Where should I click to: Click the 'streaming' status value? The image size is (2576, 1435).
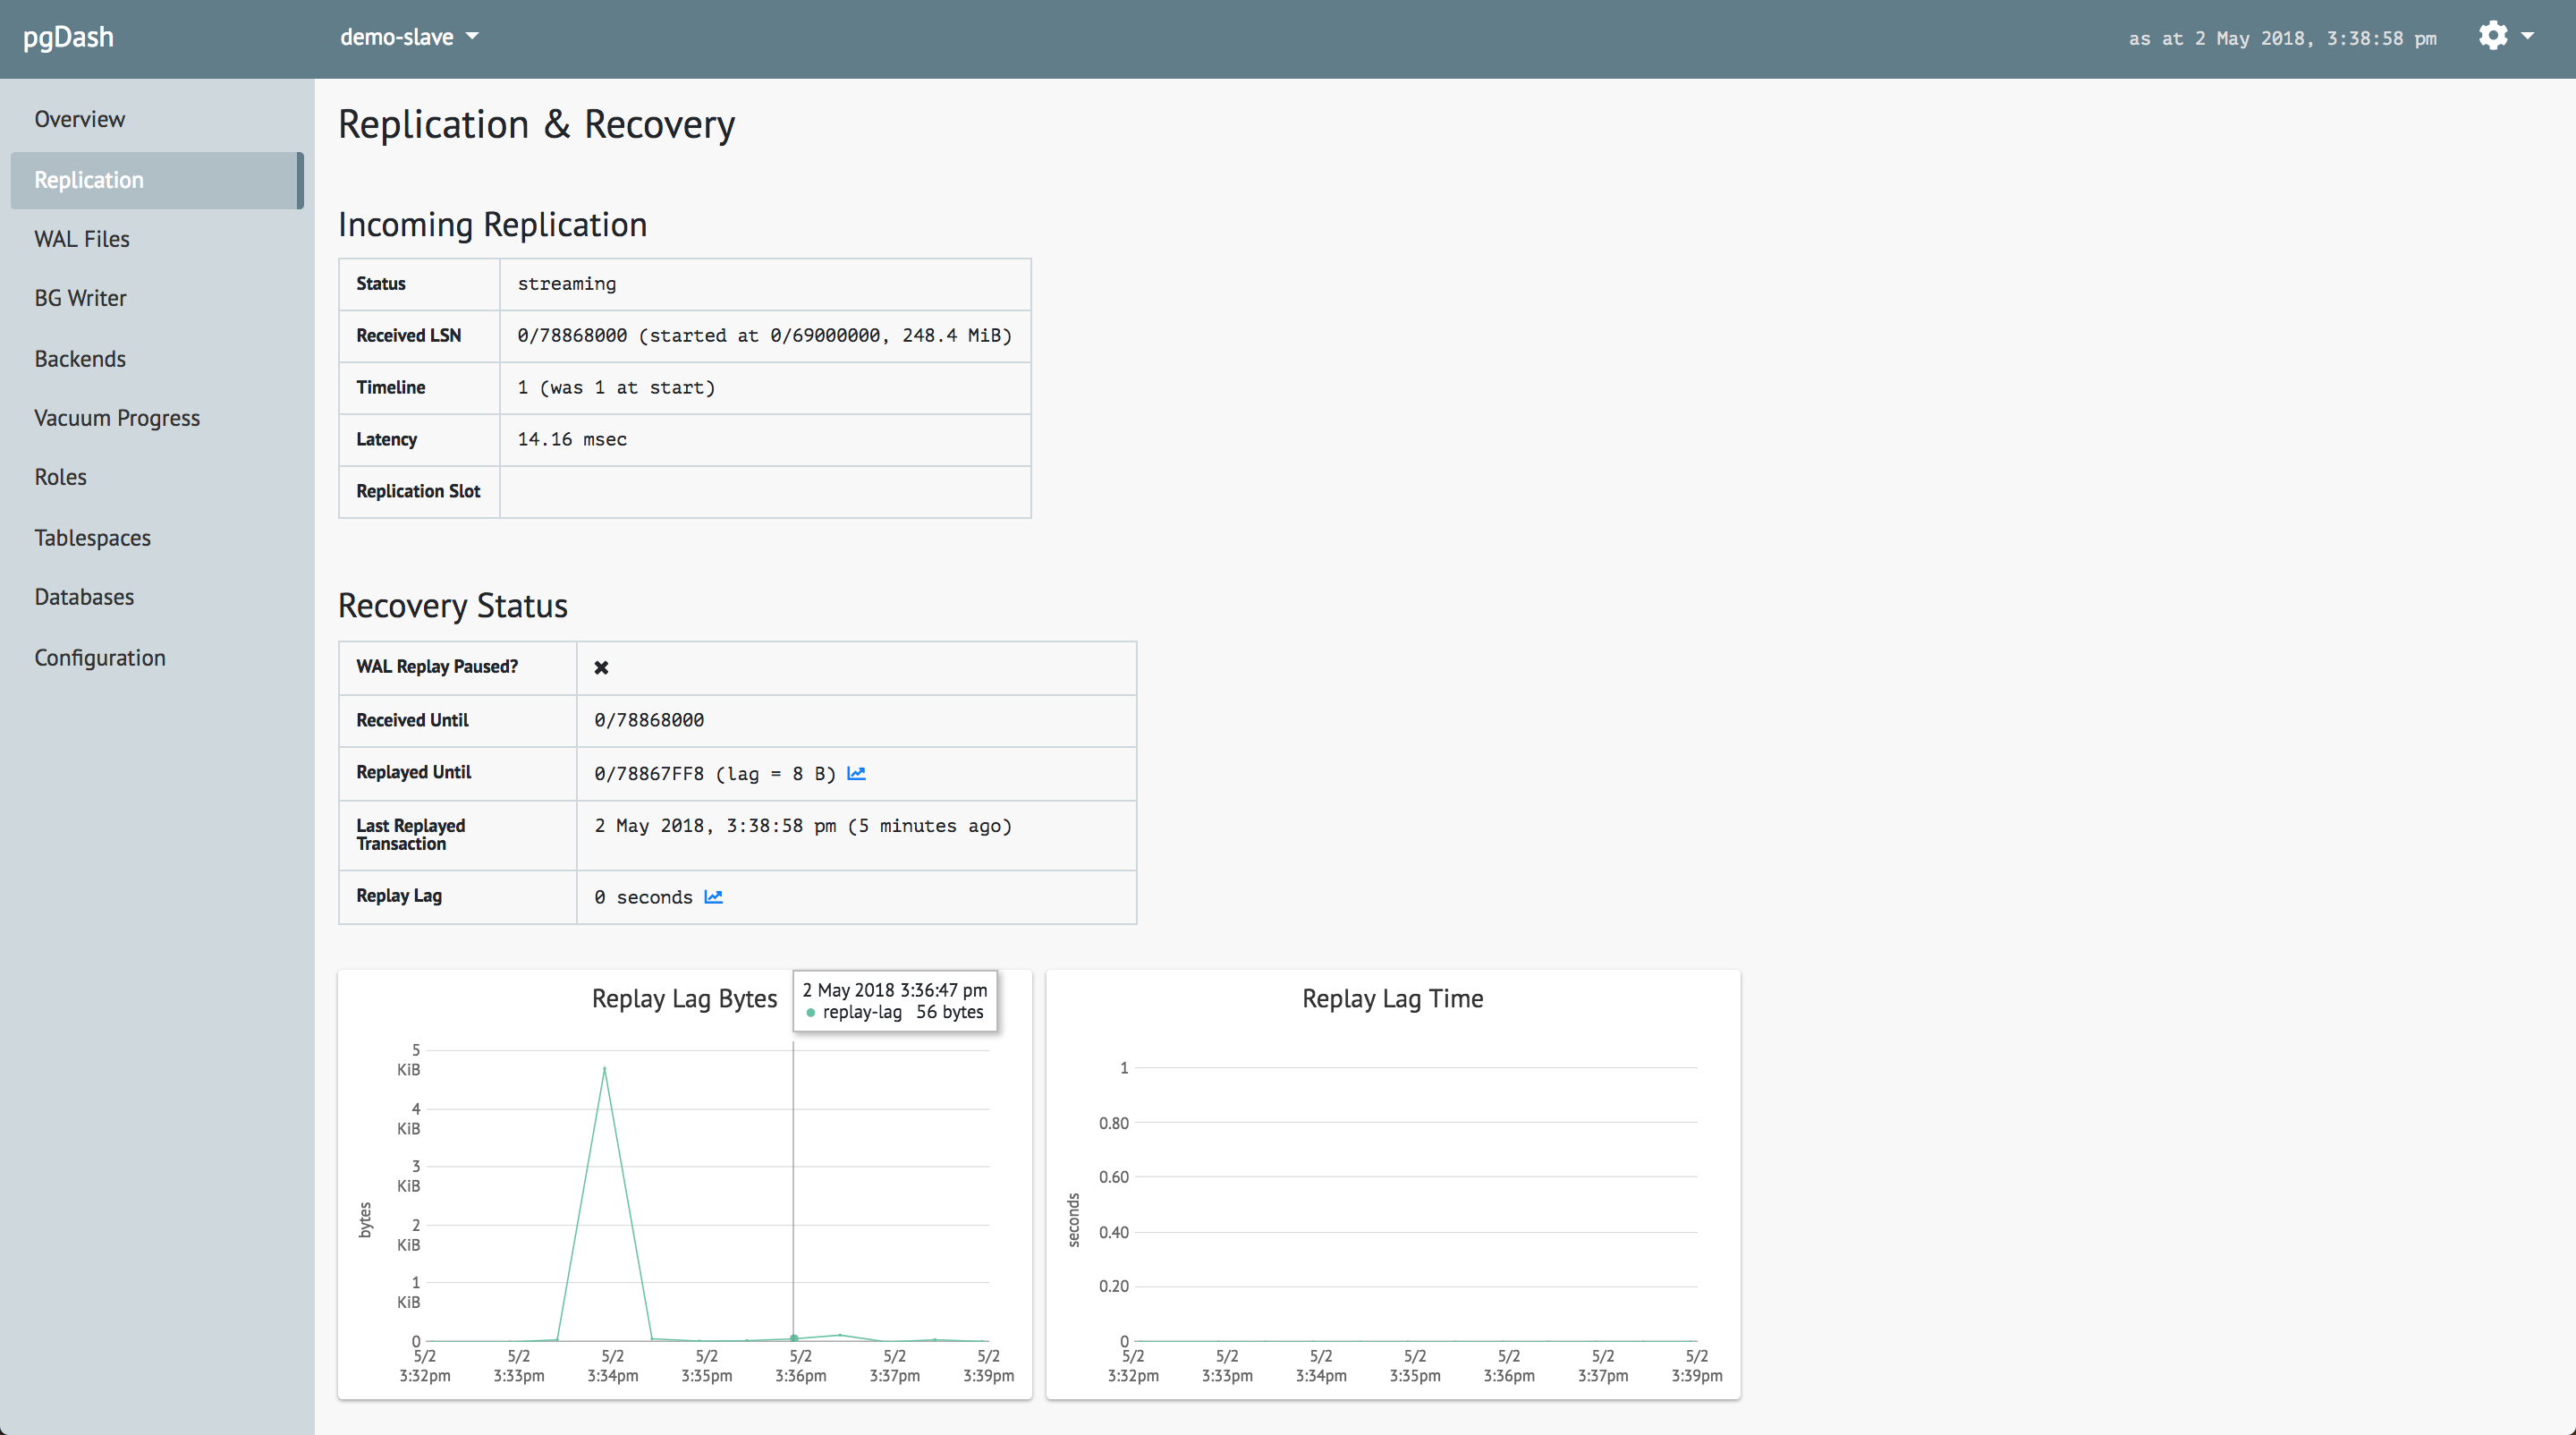[567, 284]
